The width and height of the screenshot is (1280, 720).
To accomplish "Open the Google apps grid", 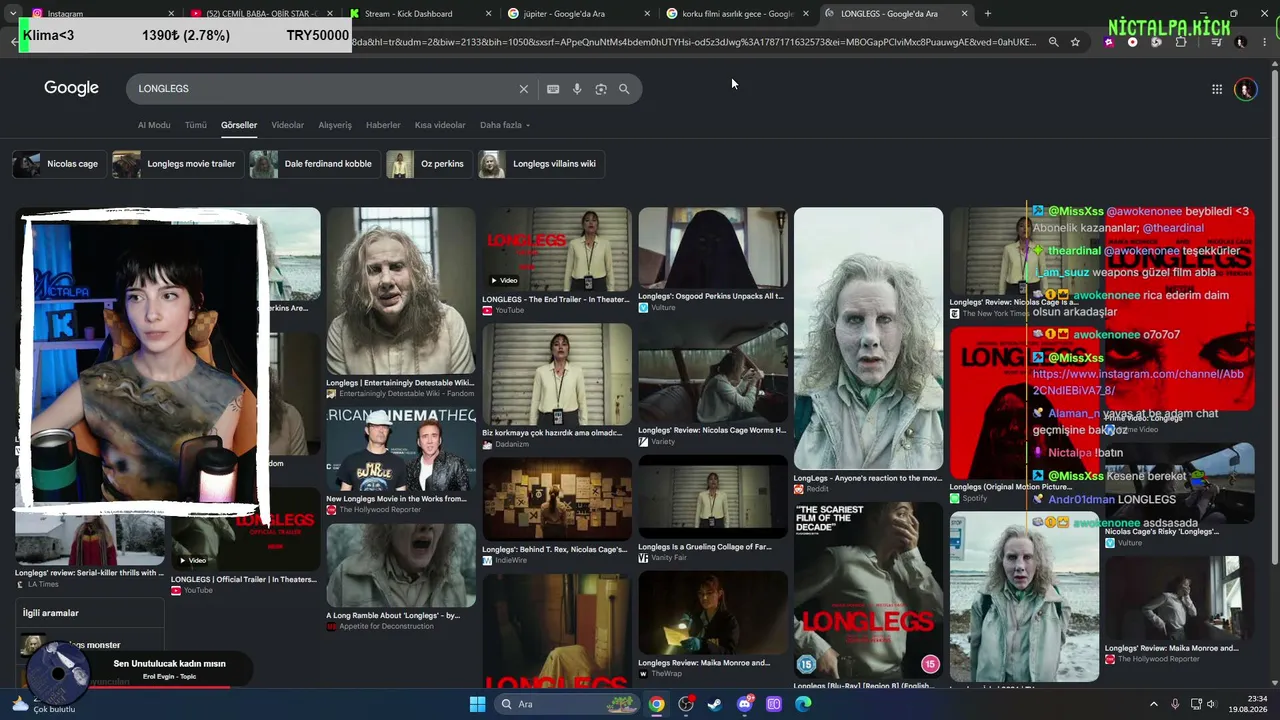I will pos(1217,89).
